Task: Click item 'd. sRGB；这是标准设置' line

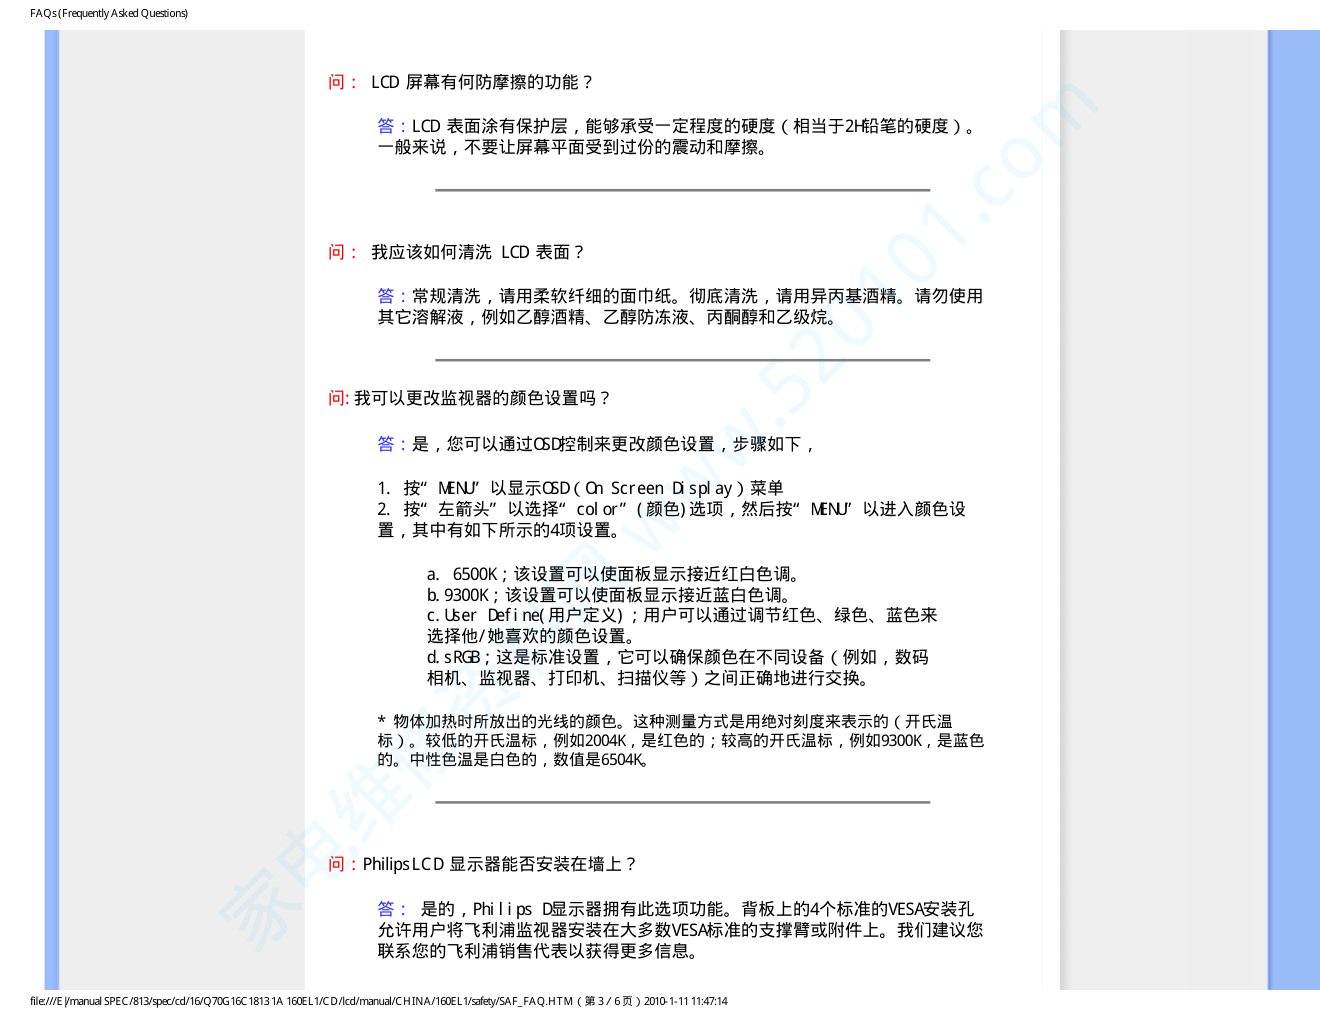Action: click(678, 657)
